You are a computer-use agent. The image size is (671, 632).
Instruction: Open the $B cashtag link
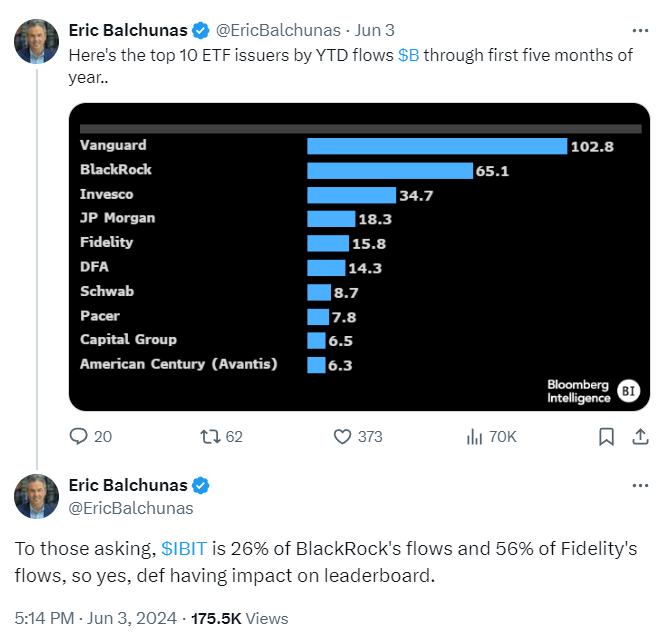(408, 56)
